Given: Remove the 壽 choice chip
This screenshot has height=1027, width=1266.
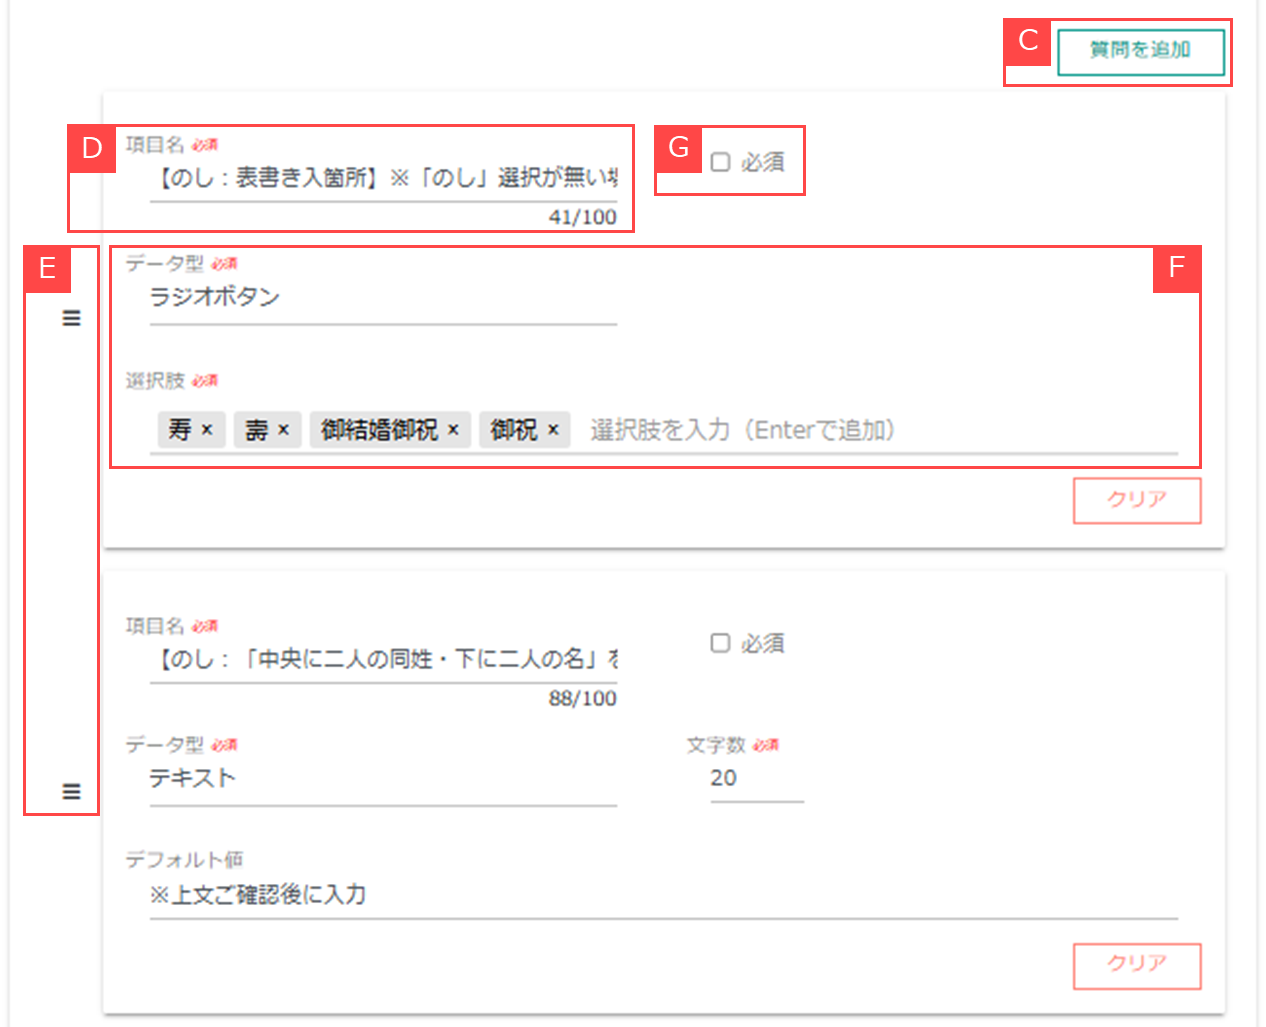Looking at the screenshot, I should [283, 430].
